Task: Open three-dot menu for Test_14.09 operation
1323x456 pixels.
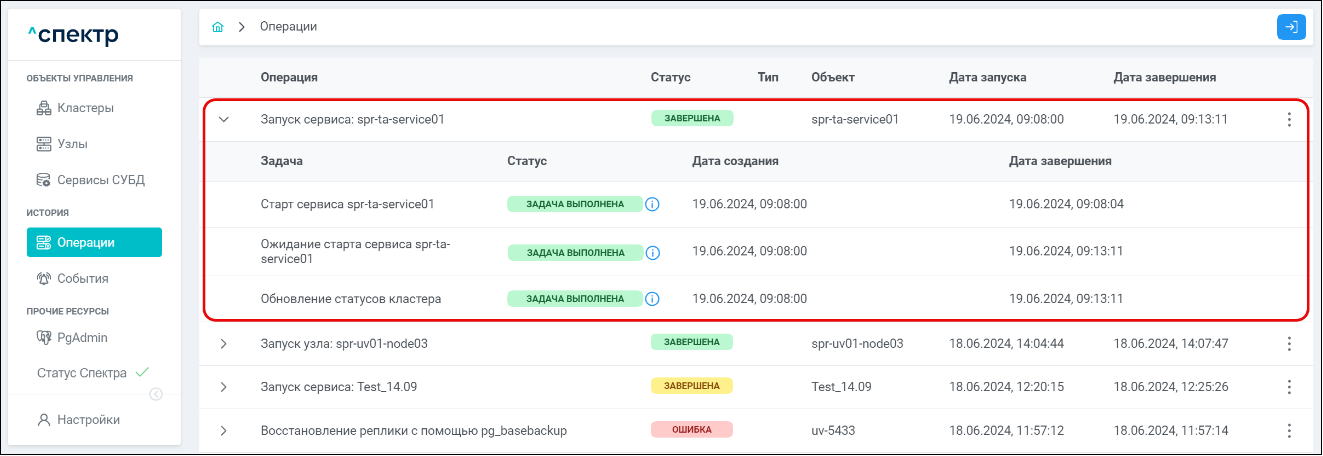Action: (1289, 387)
